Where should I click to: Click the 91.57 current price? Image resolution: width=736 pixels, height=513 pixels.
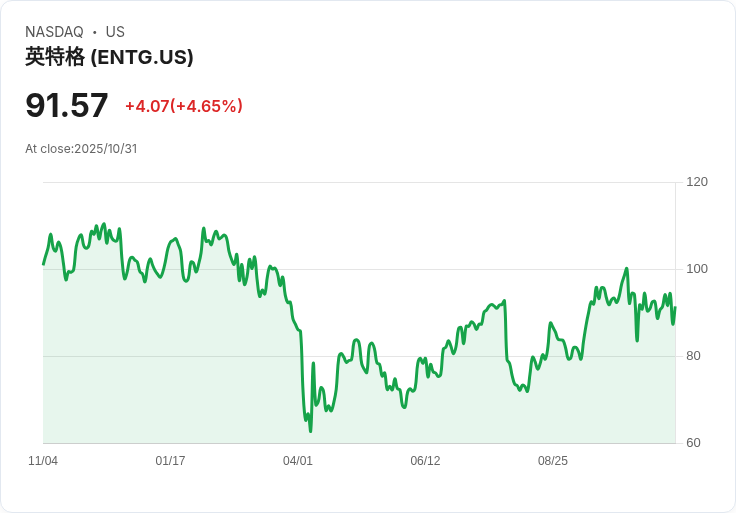point(67,105)
